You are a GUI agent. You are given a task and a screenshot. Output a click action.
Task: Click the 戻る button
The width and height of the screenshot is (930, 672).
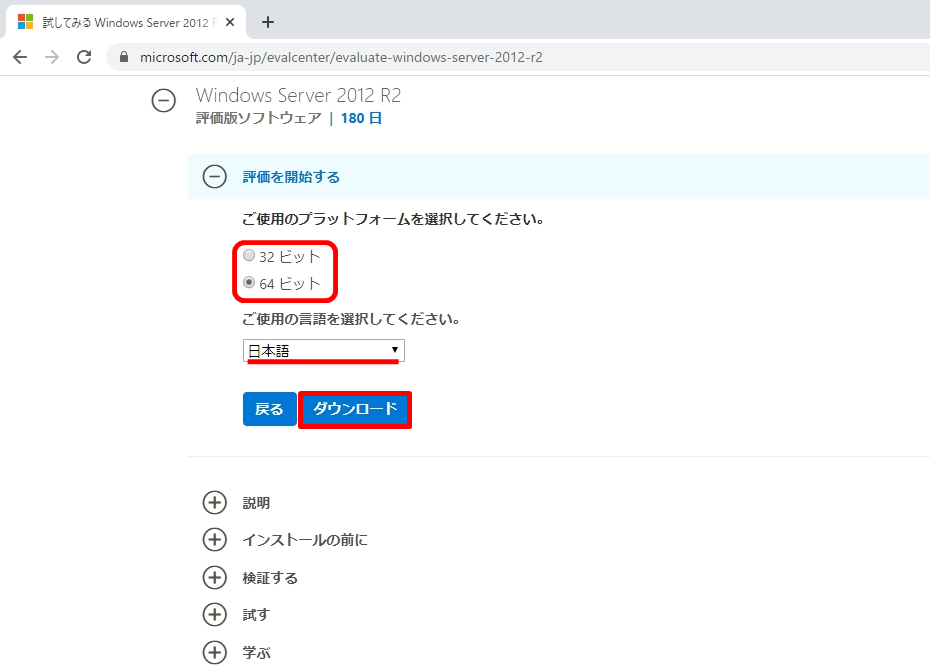tap(269, 409)
